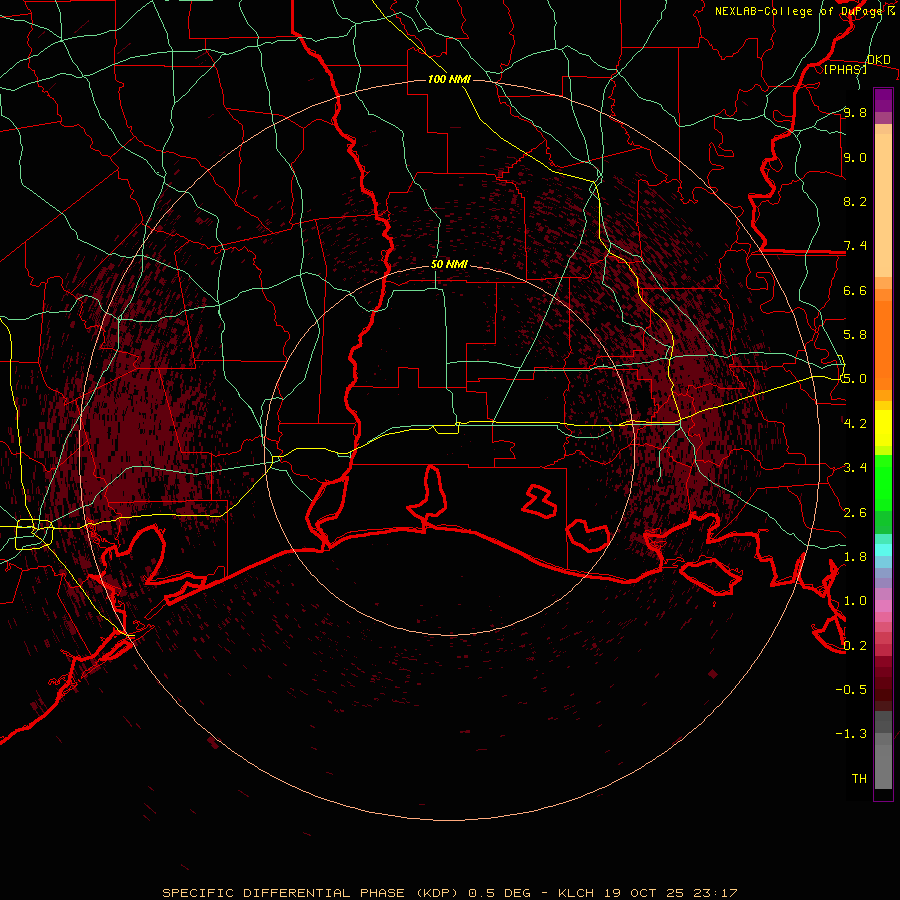Click the 9.0 value on the color scale
Screen dimensions: 900x900
[855, 157]
